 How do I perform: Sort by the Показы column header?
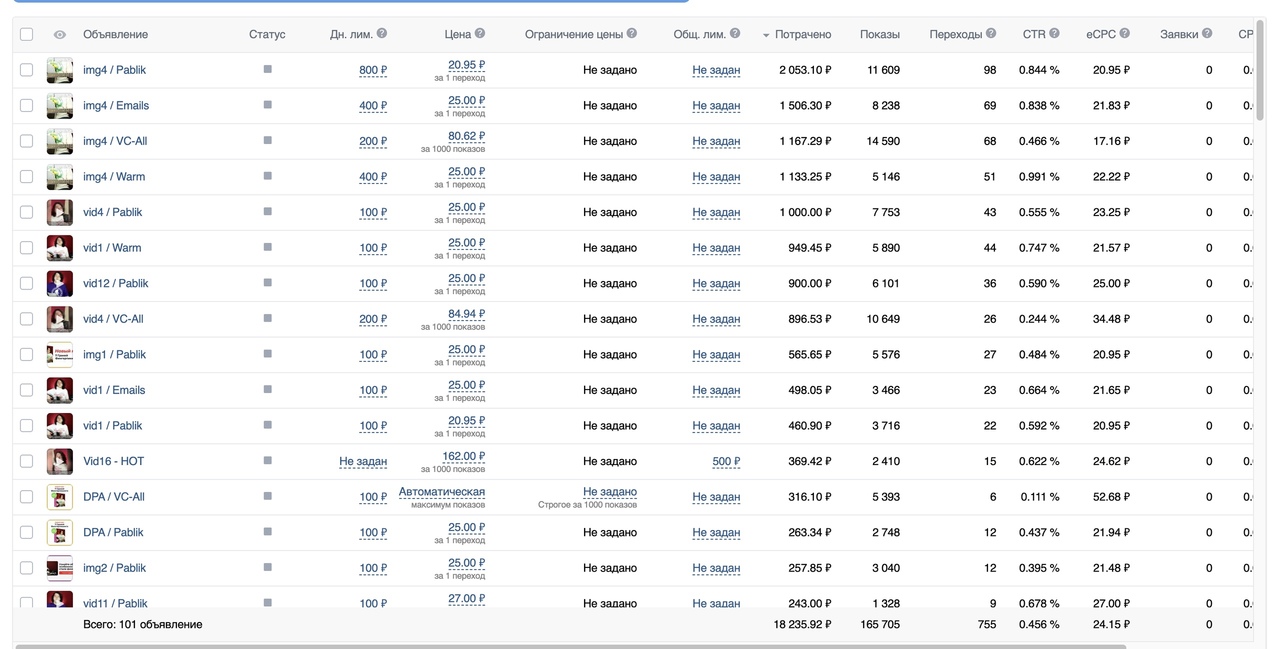[879, 34]
